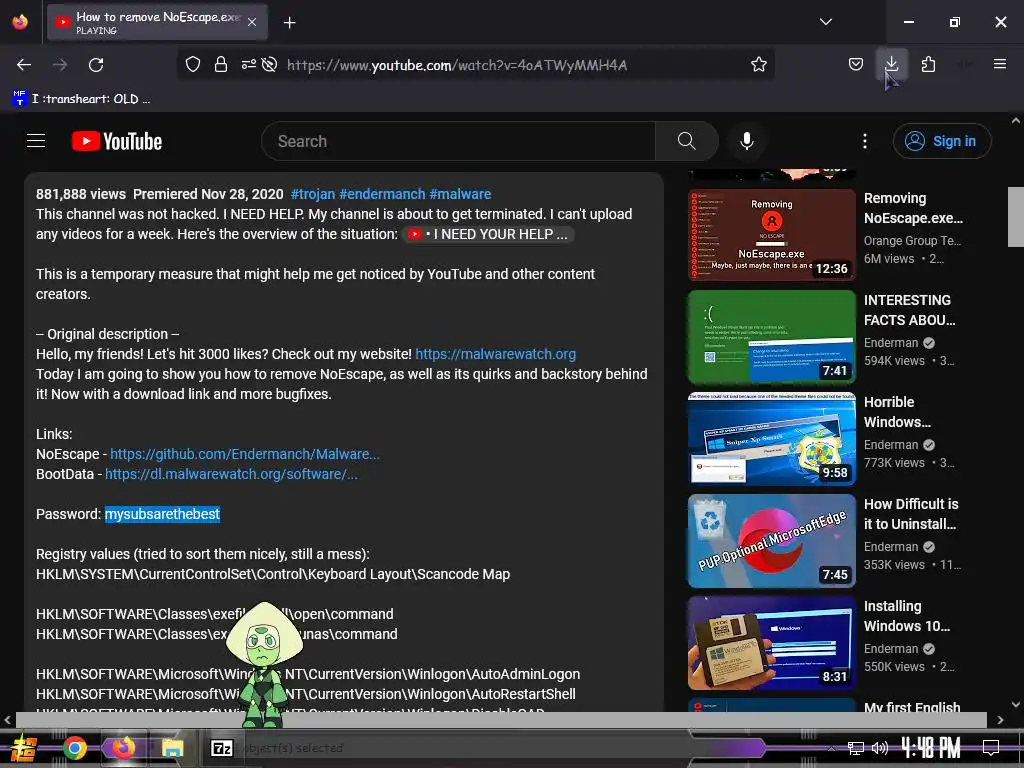Open the BootData dl.malwarewatch.org link
1024x768 pixels.
231,474
